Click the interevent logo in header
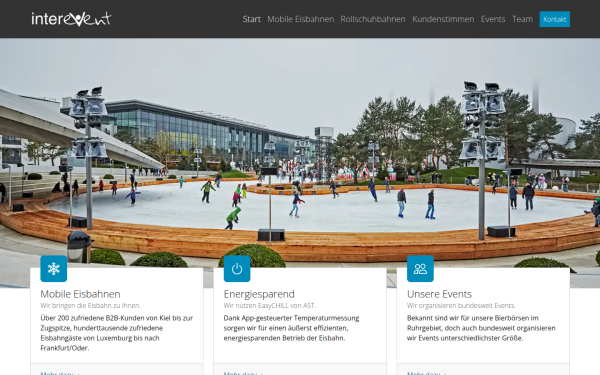Image resolution: width=600 pixels, height=375 pixels. click(71, 19)
